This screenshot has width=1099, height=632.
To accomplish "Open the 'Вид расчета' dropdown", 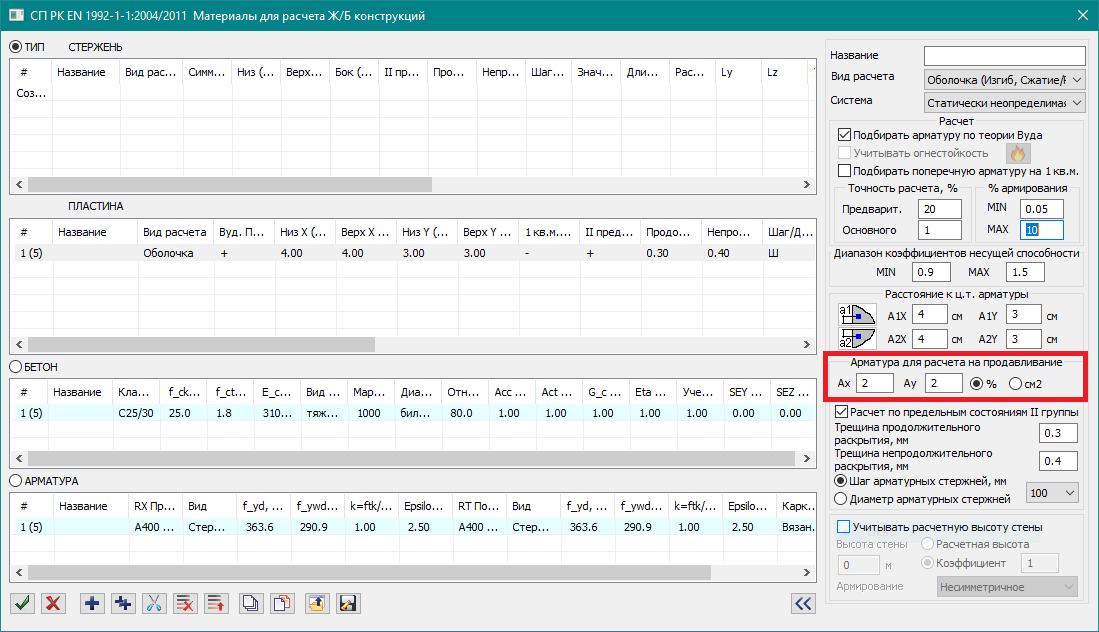I will coord(1004,79).
